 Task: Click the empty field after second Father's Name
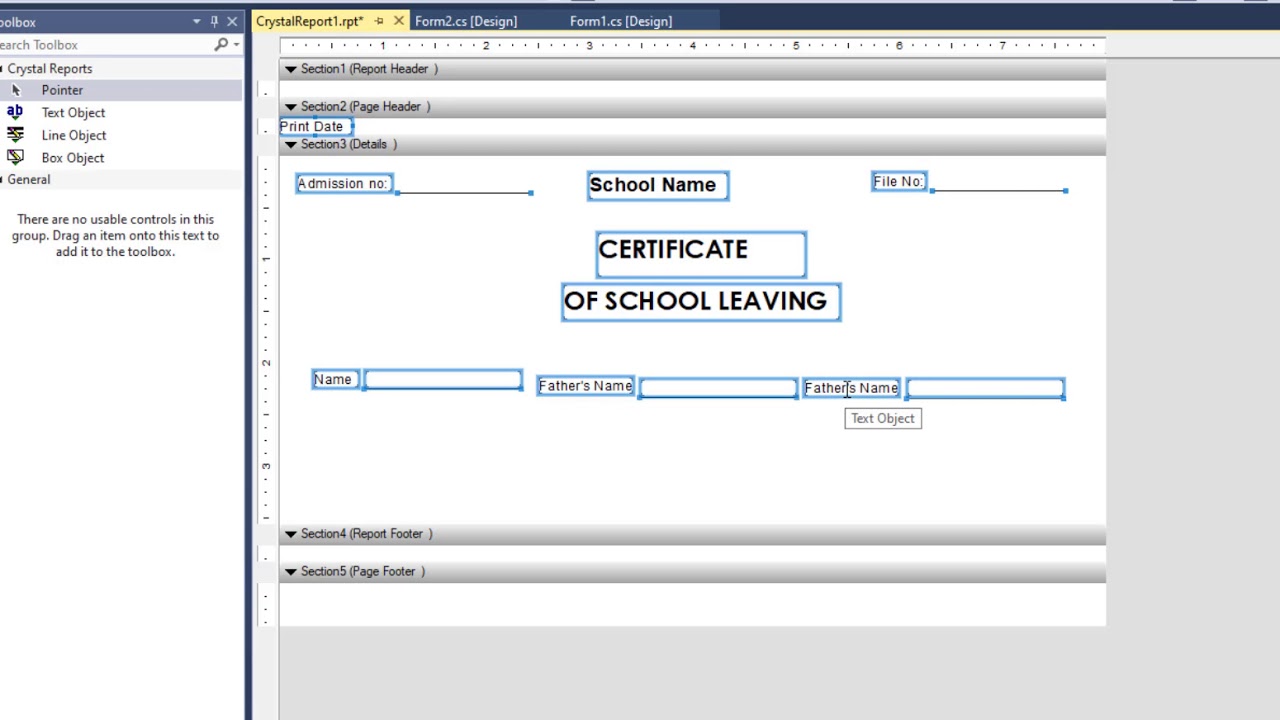click(986, 388)
